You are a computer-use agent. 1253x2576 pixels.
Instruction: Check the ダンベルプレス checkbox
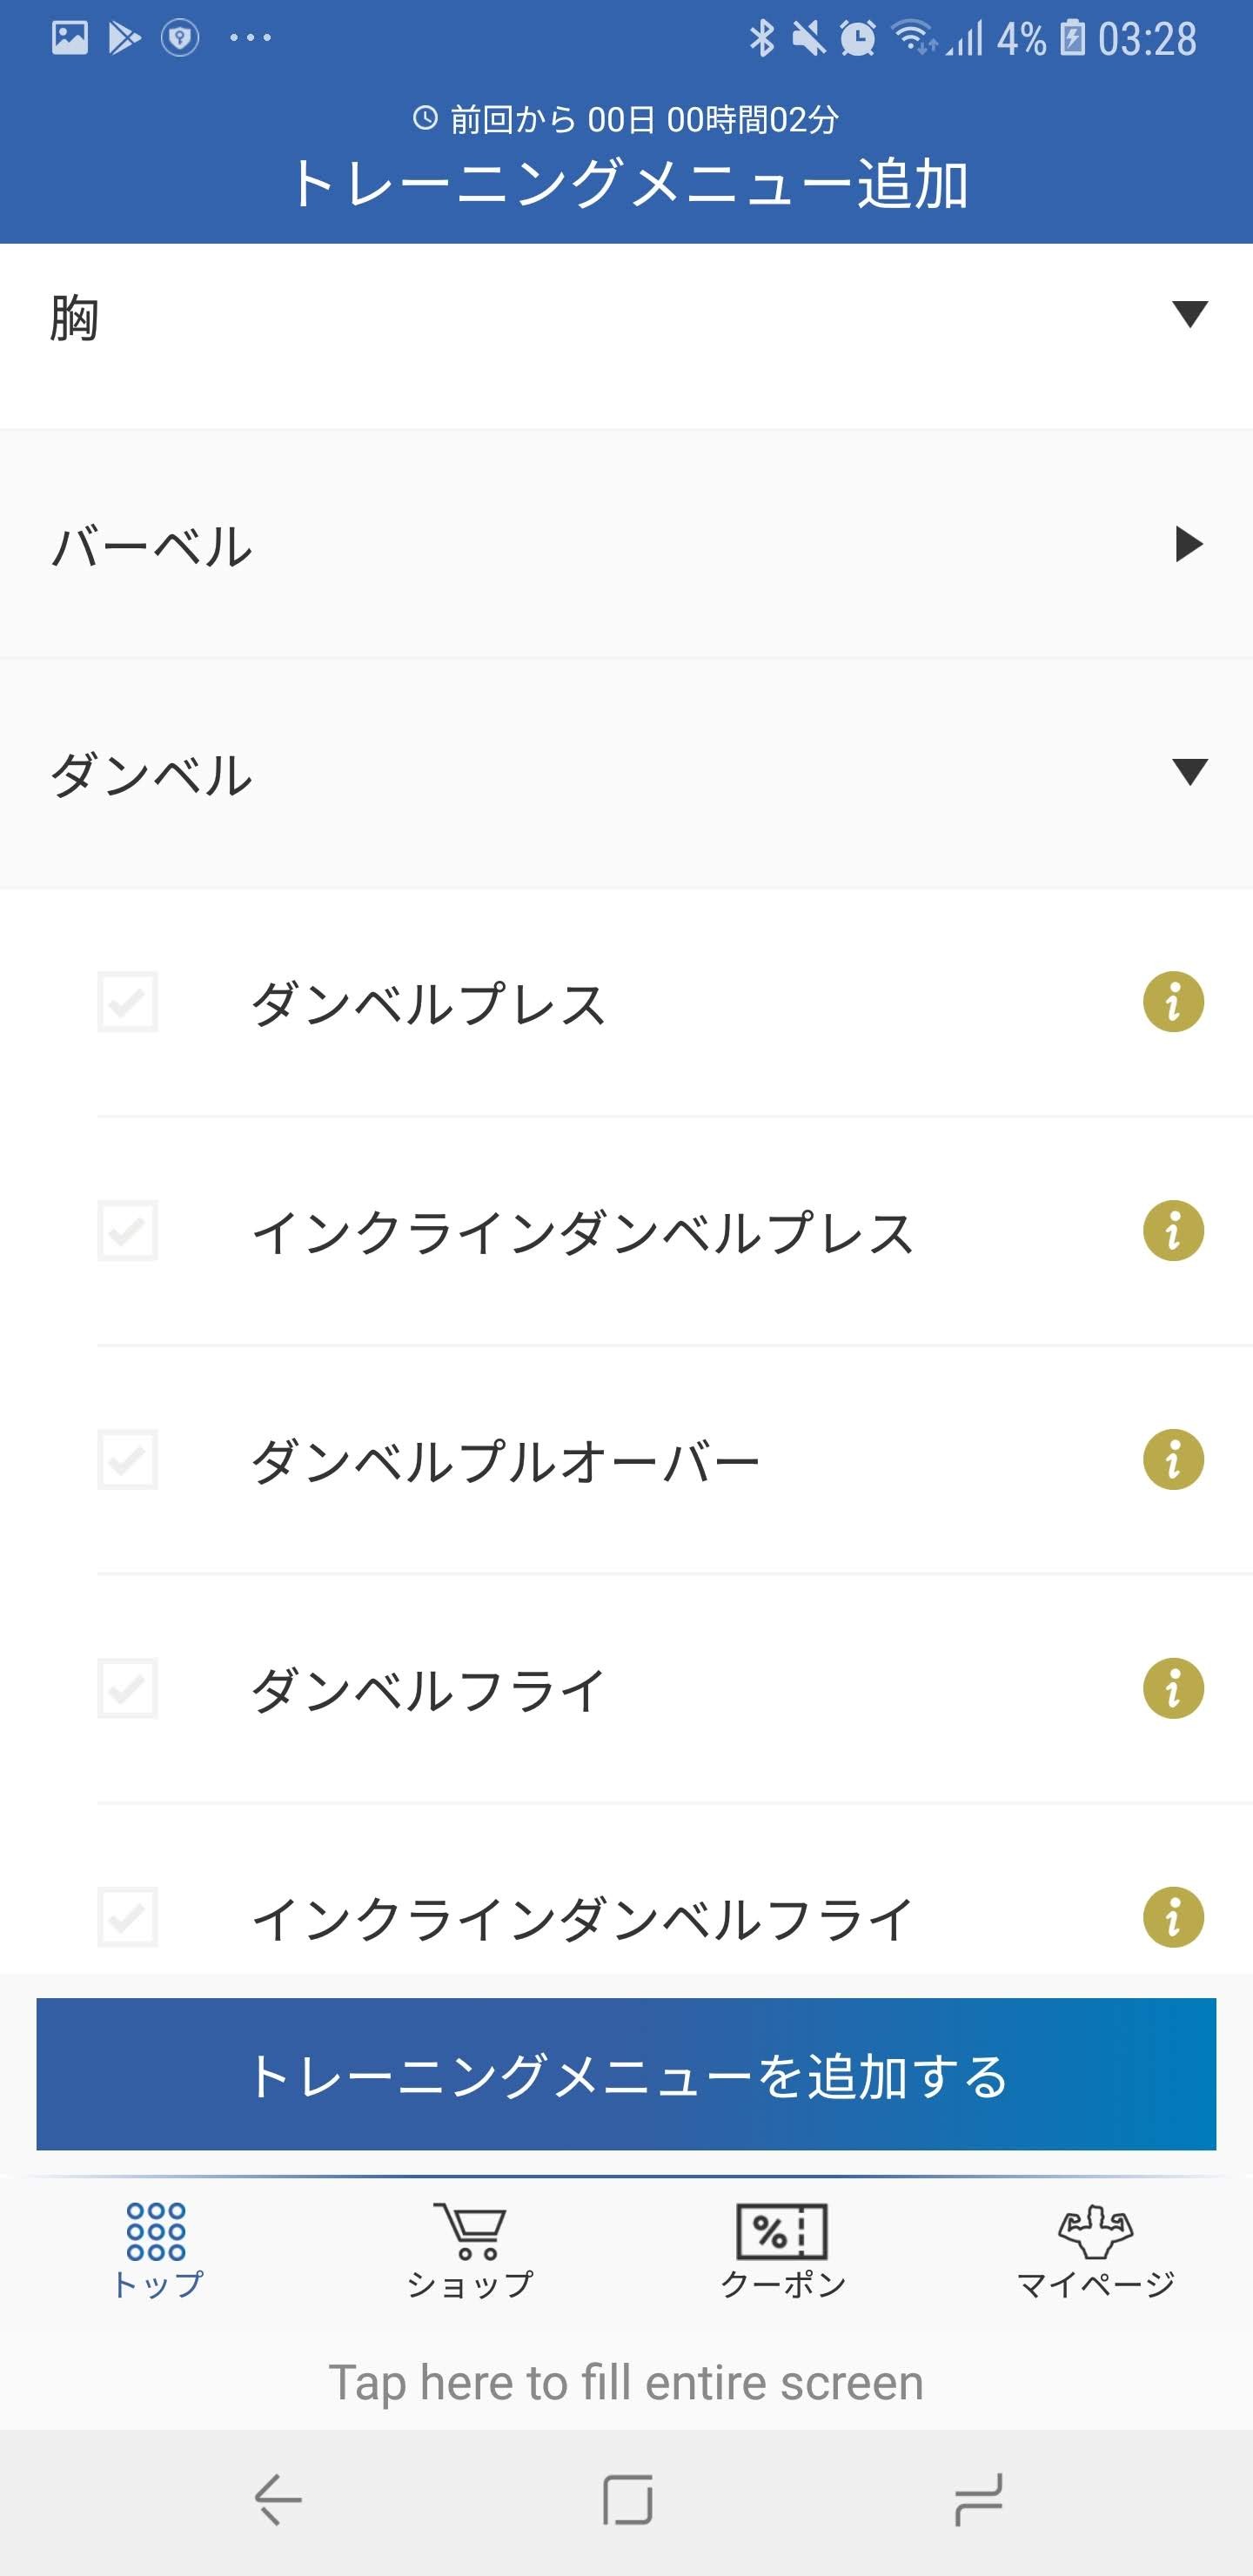128,1002
